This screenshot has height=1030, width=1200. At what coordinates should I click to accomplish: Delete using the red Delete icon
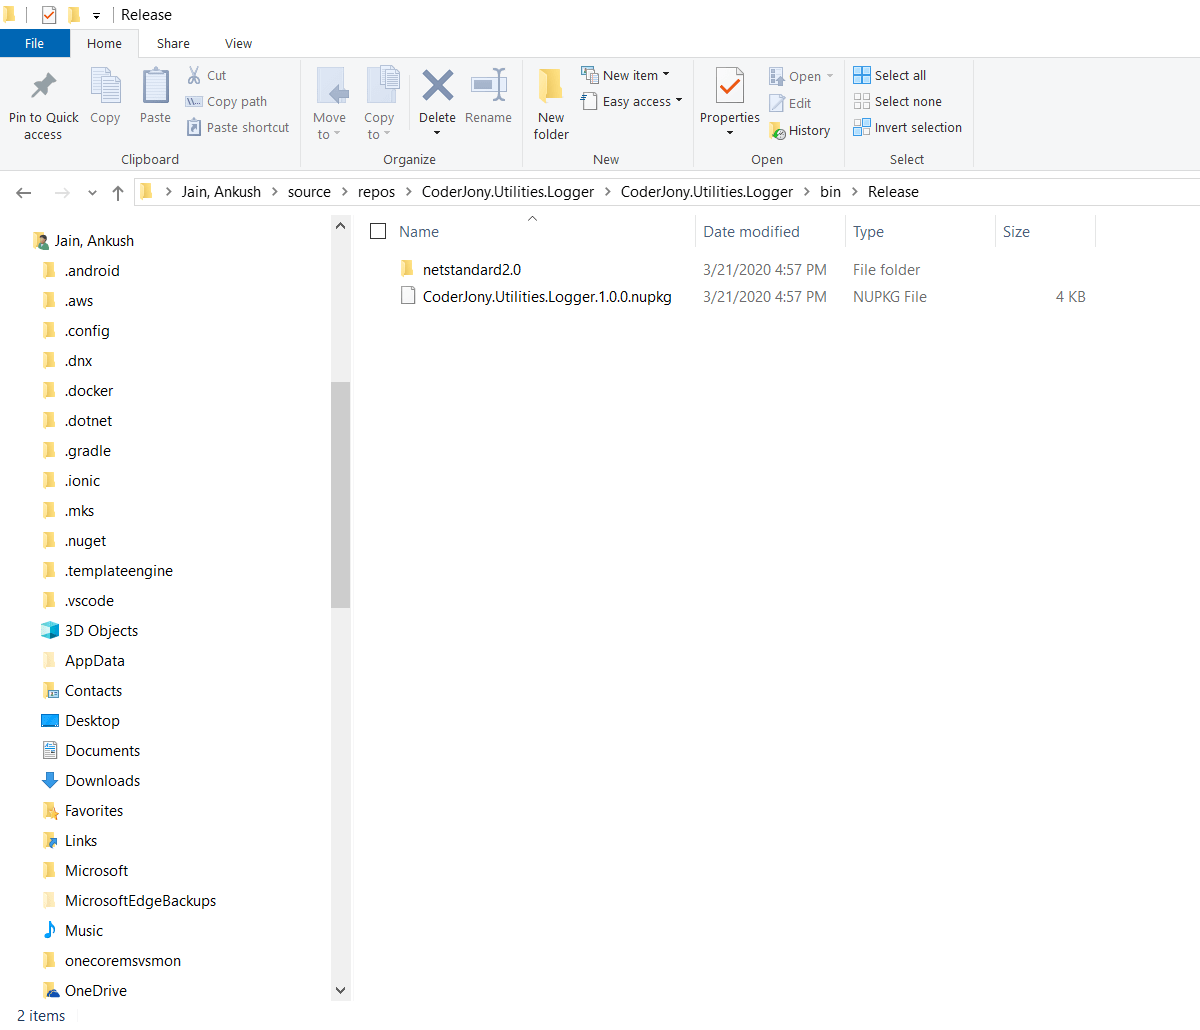(x=437, y=95)
